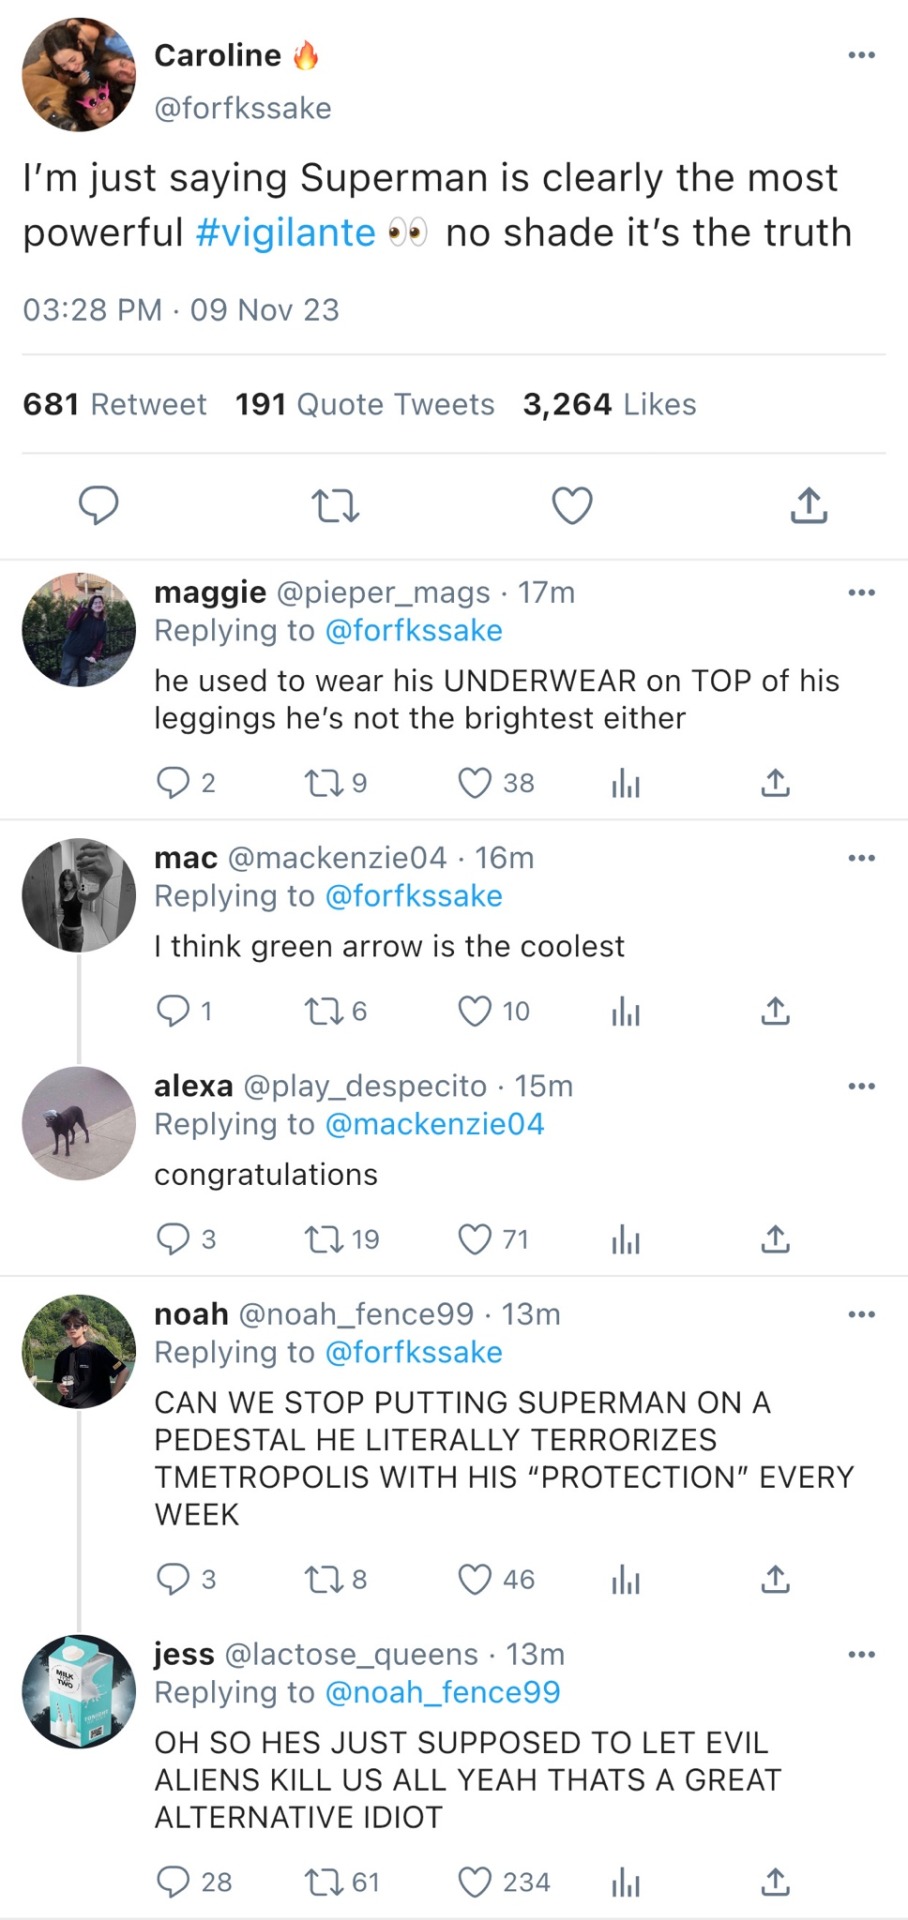Open more options menu on maggie's reply

[861, 593]
